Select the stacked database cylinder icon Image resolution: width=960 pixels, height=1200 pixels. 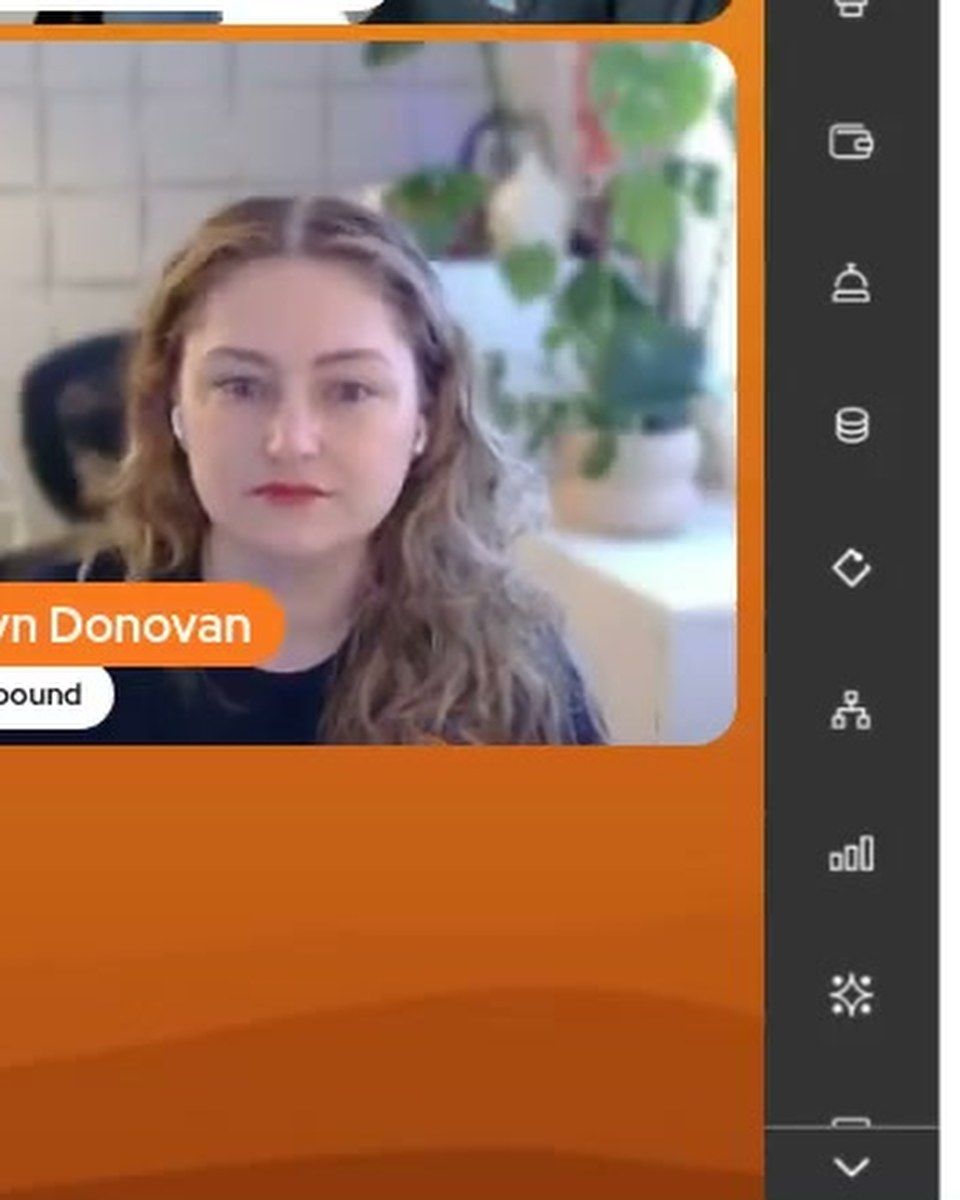(x=851, y=426)
